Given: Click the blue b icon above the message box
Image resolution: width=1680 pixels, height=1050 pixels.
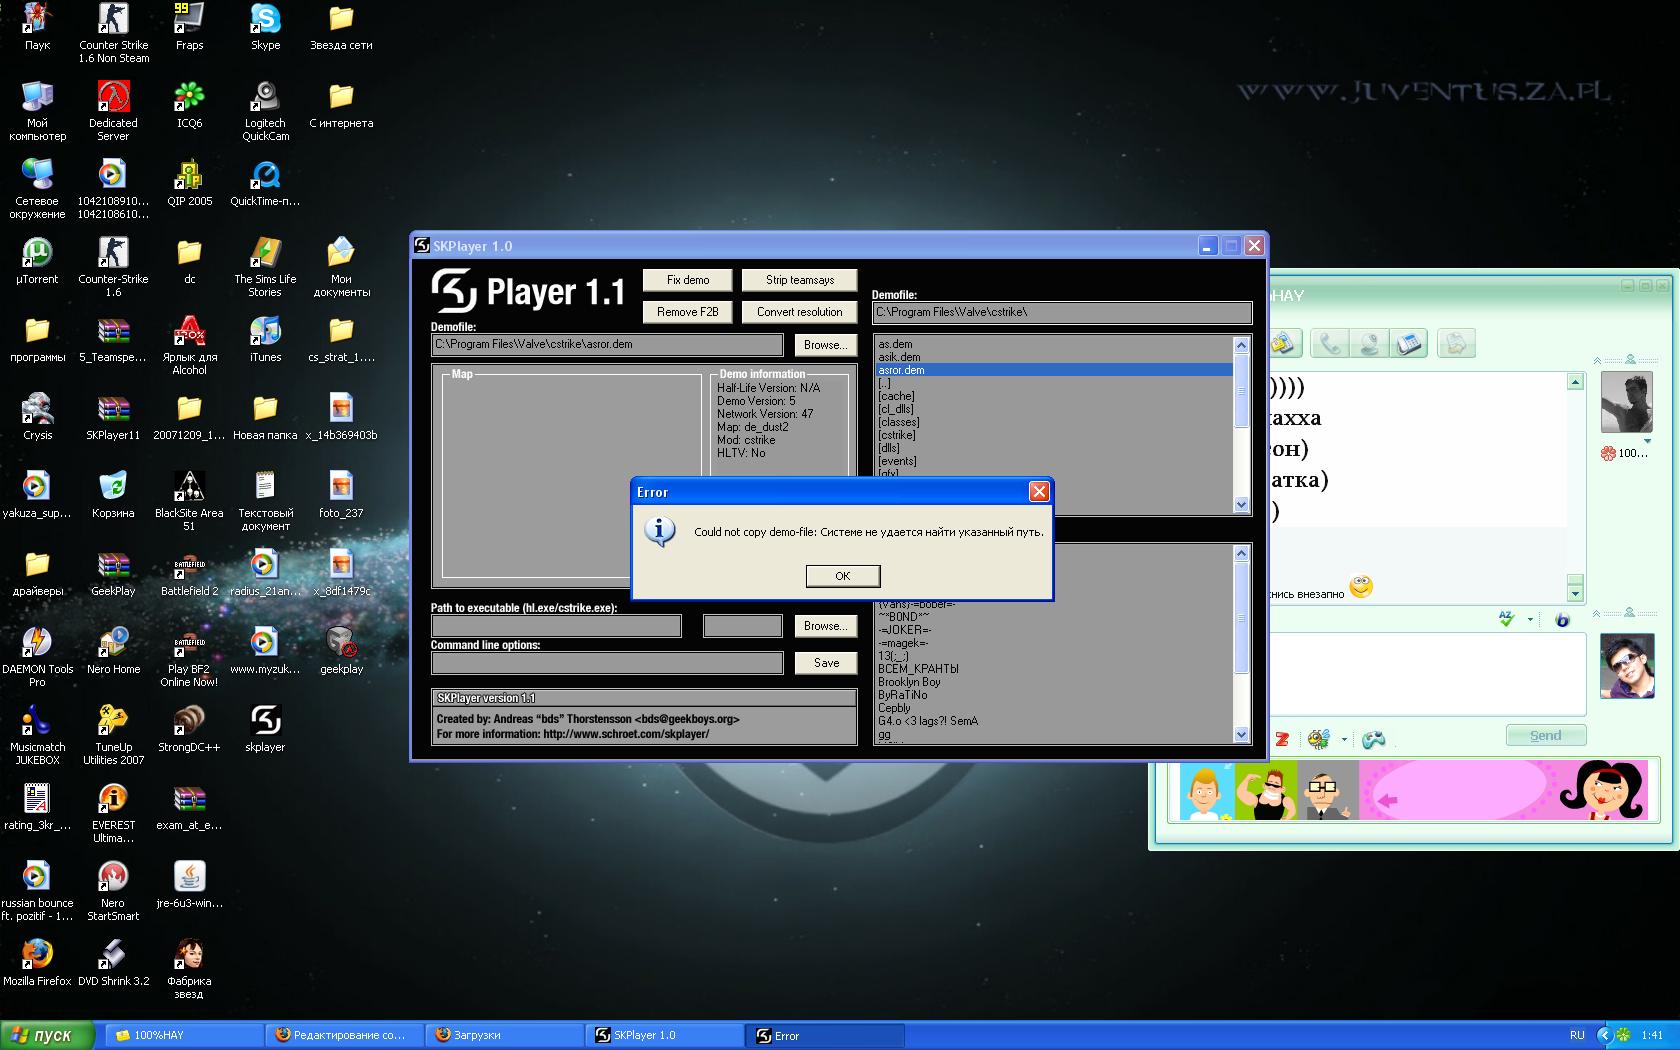Looking at the screenshot, I should tap(1562, 620).
